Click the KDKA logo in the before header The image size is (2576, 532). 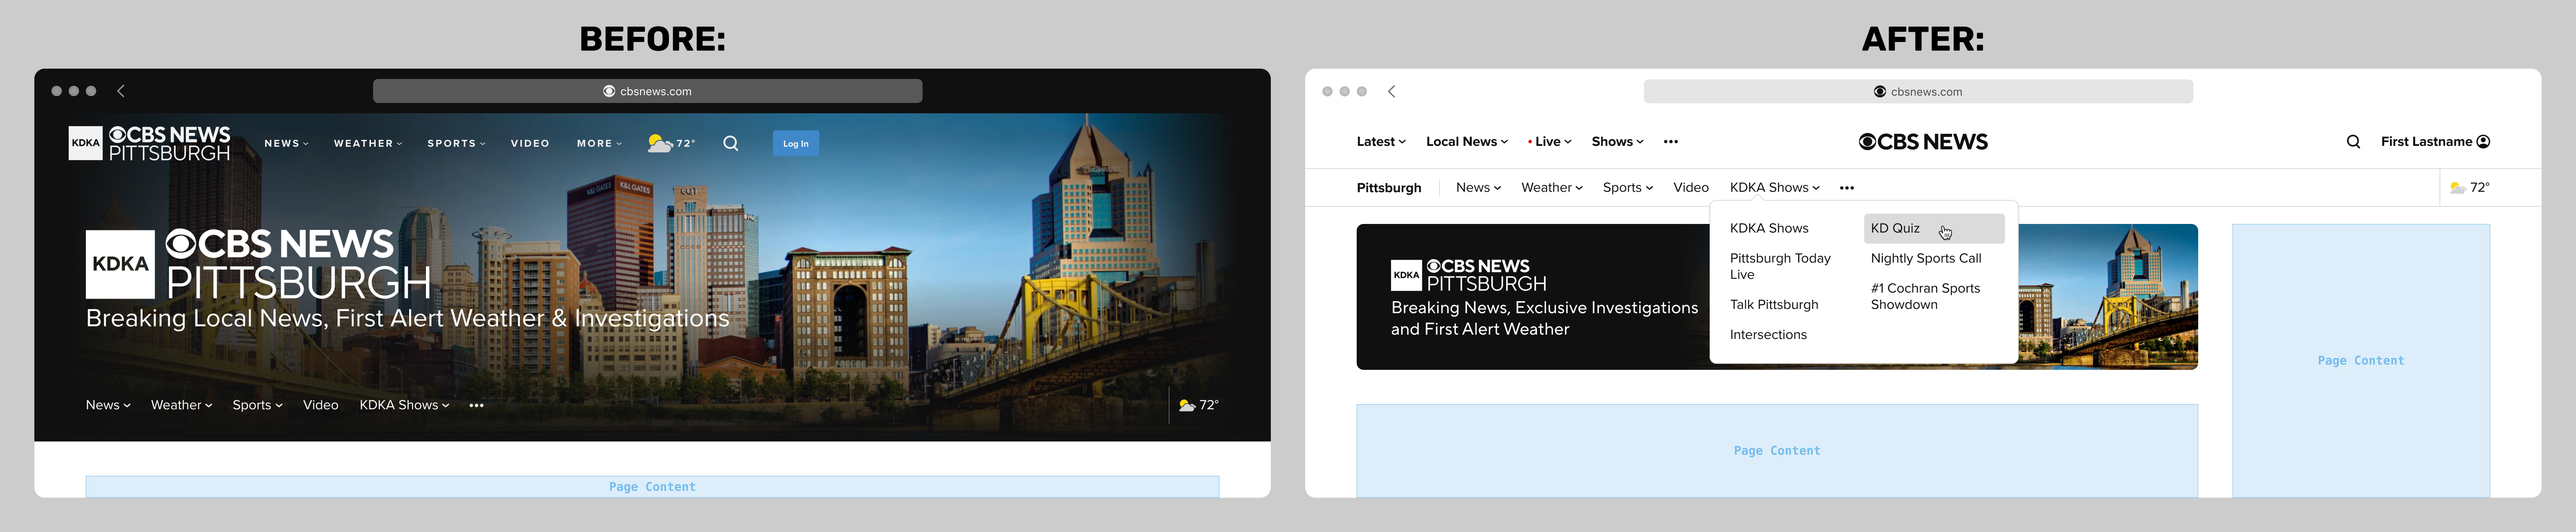click(x=85, y=143)
